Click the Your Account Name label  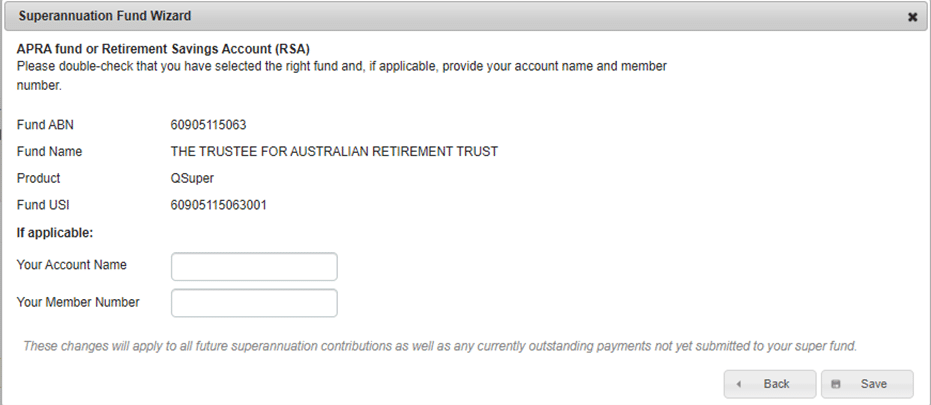pyautogui.click(x=72, y=265)
